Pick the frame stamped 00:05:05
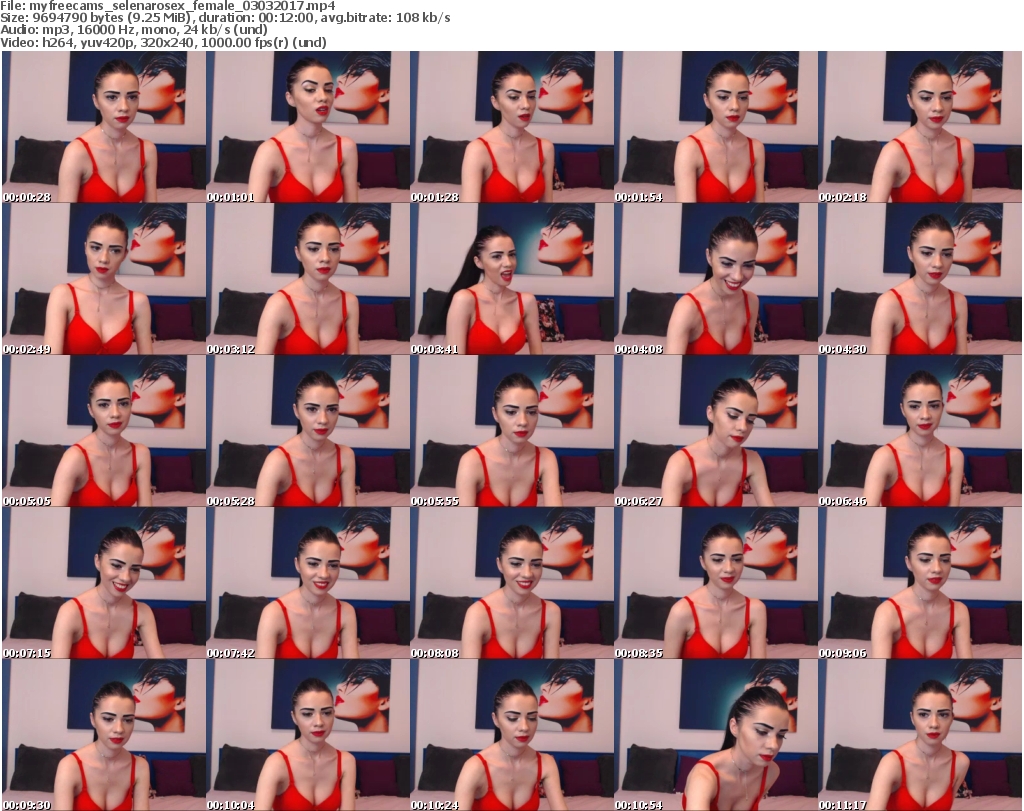 point(103,432)
